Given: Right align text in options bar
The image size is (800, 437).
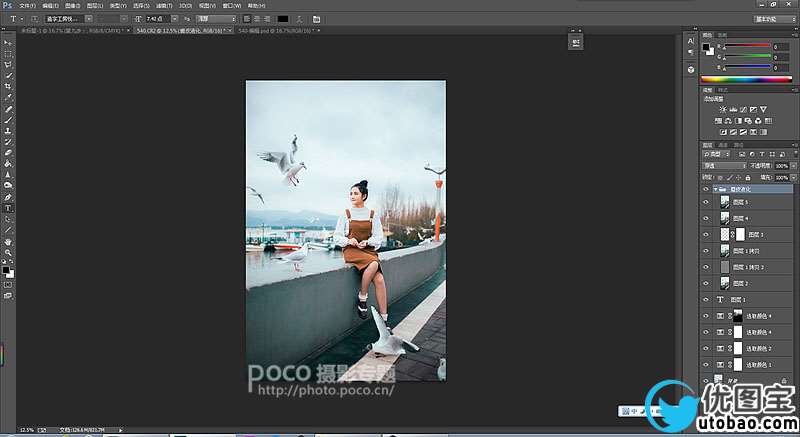Looking at the screenshot, I should [266, 19].
